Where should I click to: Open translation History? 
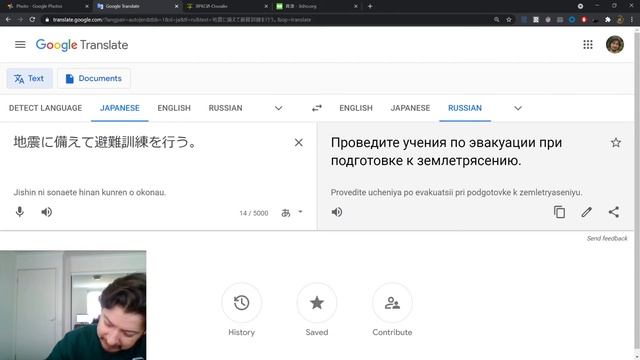coord(241,303)
